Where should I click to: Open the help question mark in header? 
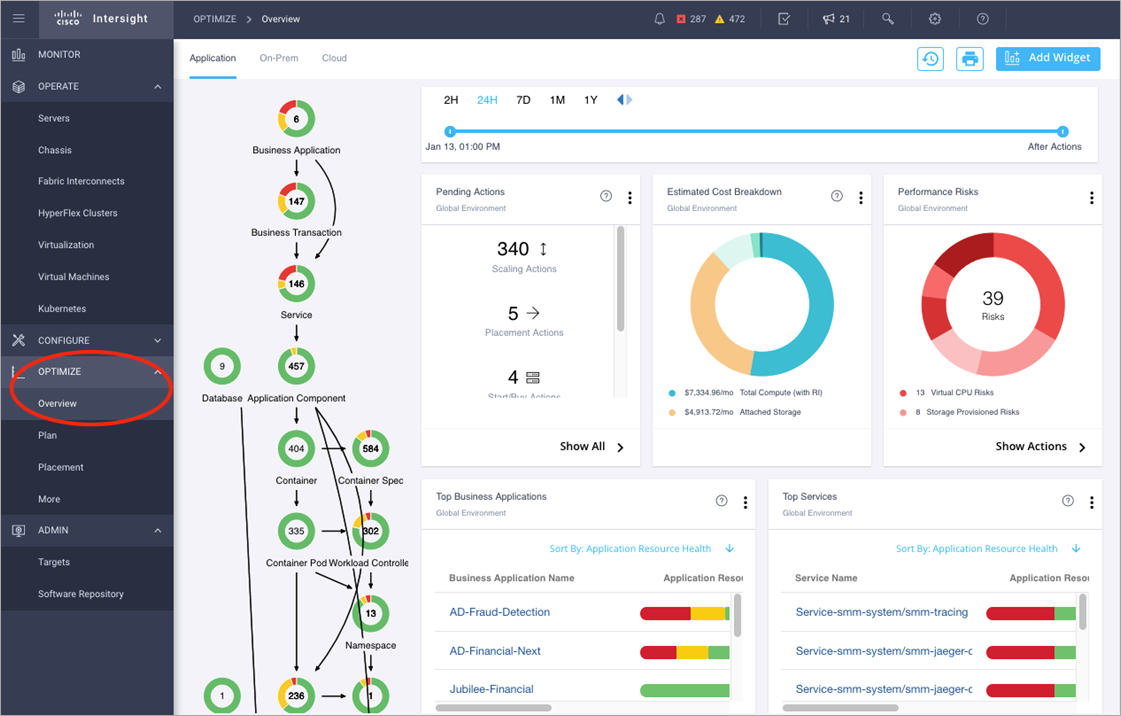982,19
